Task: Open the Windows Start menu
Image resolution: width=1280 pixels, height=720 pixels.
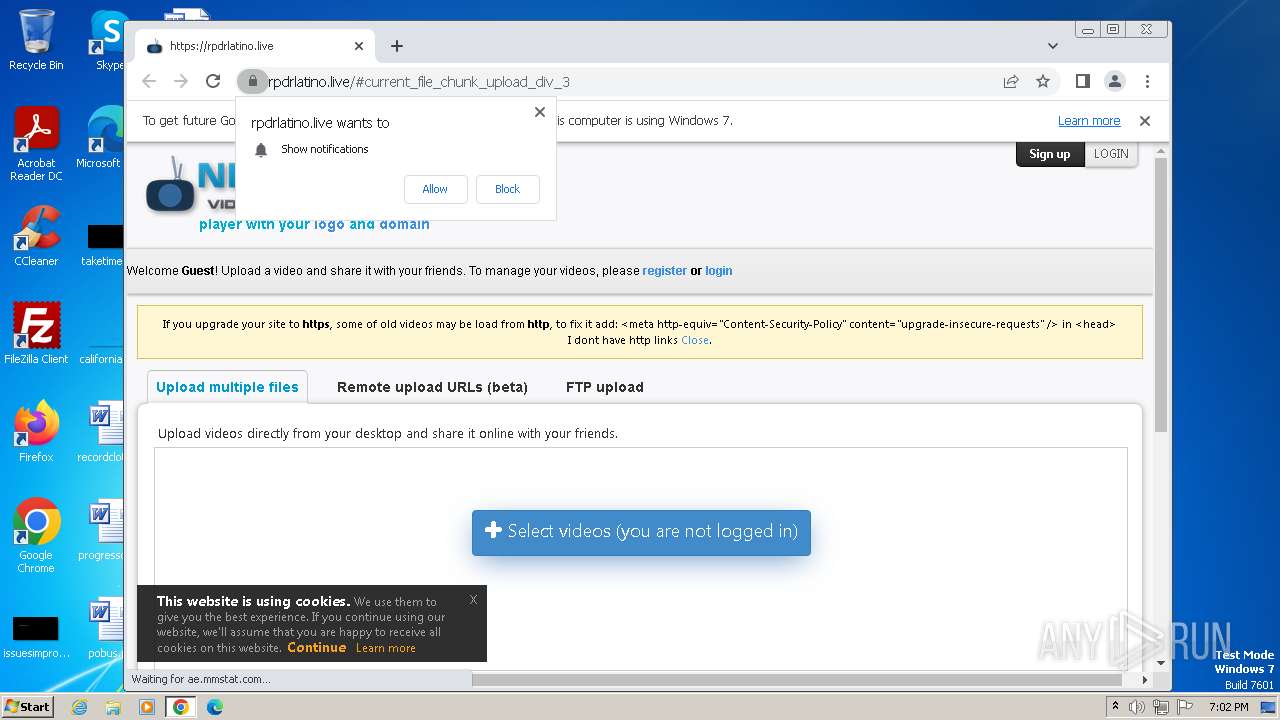Action: click(27, 706)
